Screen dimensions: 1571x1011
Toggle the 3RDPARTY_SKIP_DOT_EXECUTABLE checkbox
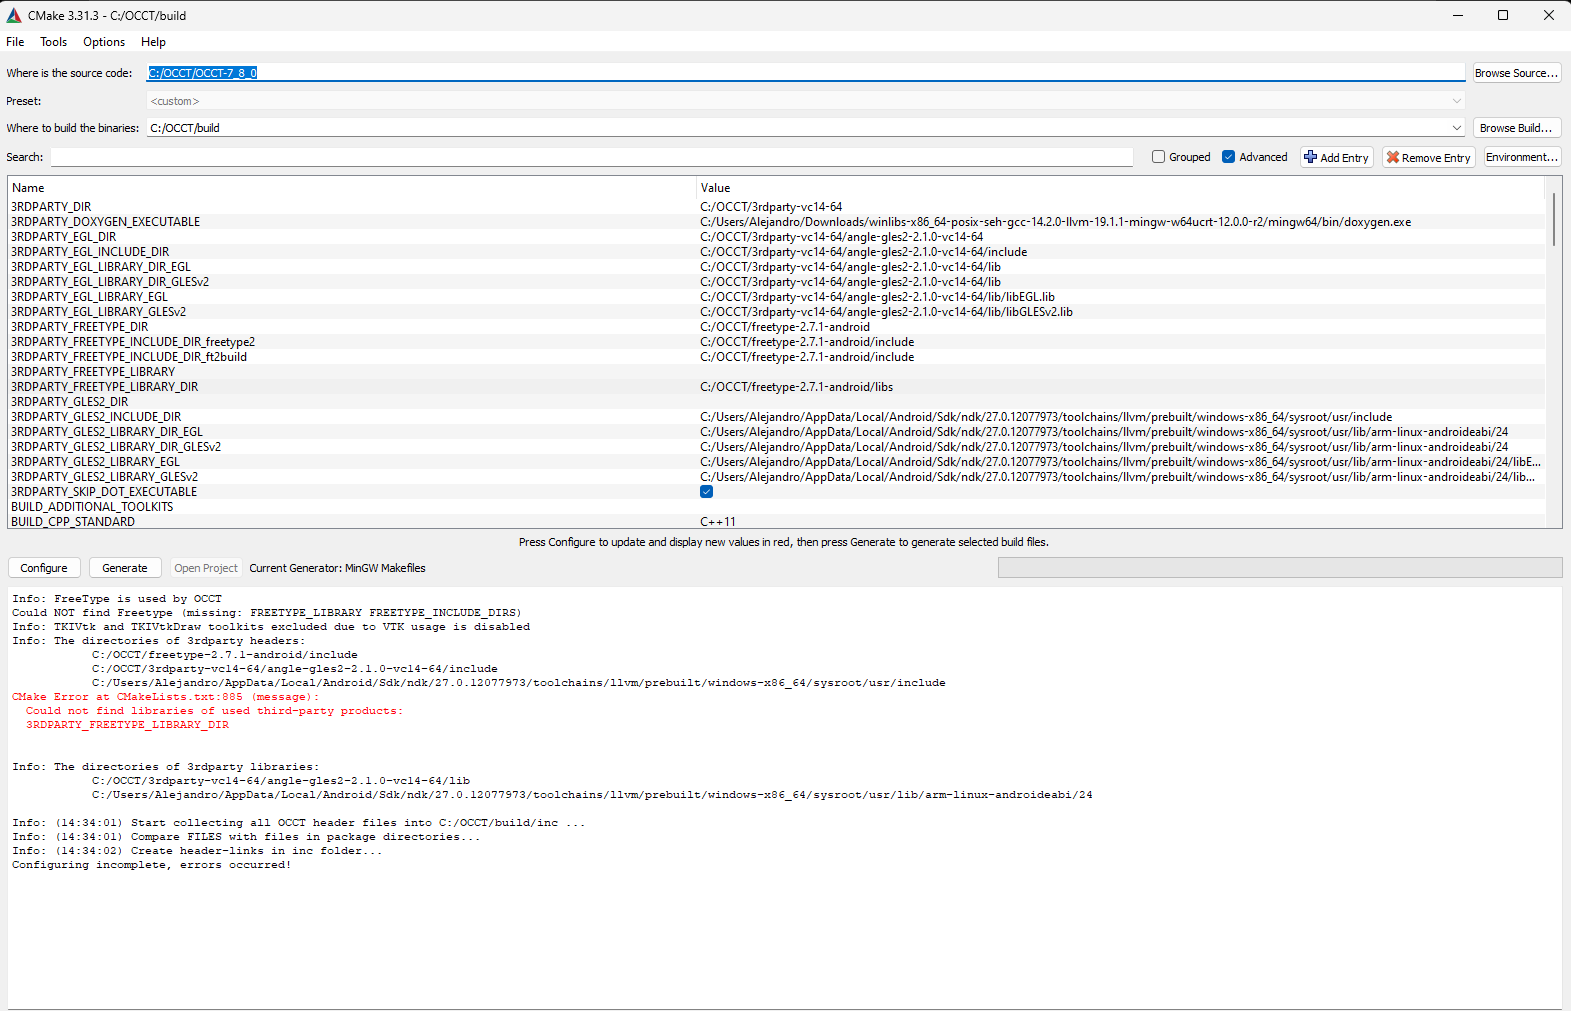point(706,492)
